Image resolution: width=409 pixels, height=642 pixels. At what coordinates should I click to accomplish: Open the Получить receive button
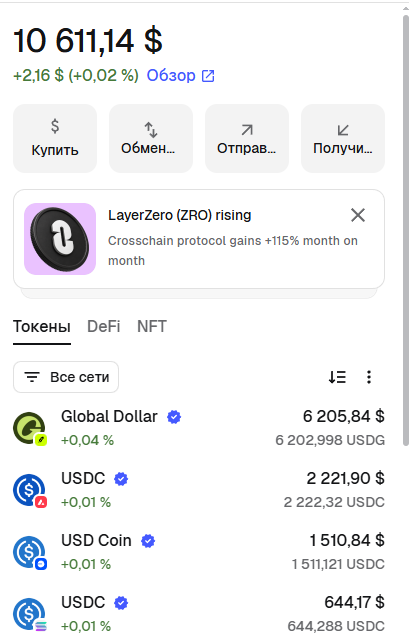[x=343, y=138]
